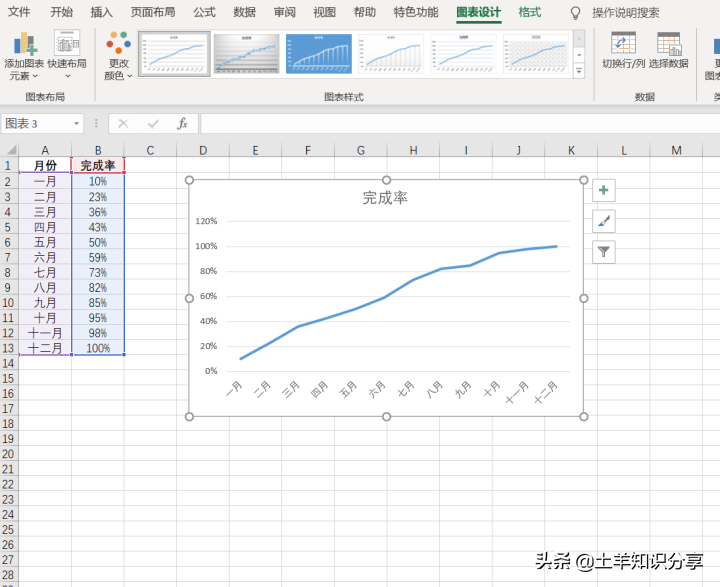Image resolution: width=720 pixels, height=587 pixels.
Task: Select column B header
Action: (98, 150)
